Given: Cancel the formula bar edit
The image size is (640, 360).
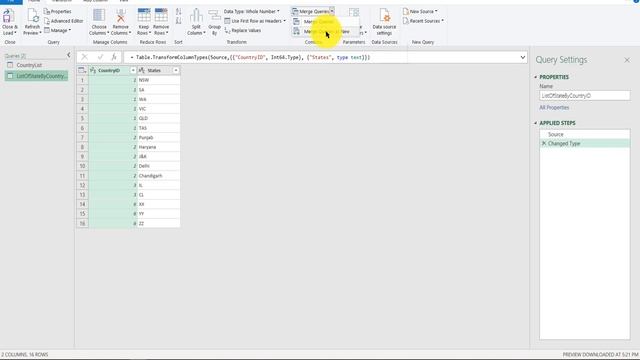Looking at the screenshot, I should point(84,57).
